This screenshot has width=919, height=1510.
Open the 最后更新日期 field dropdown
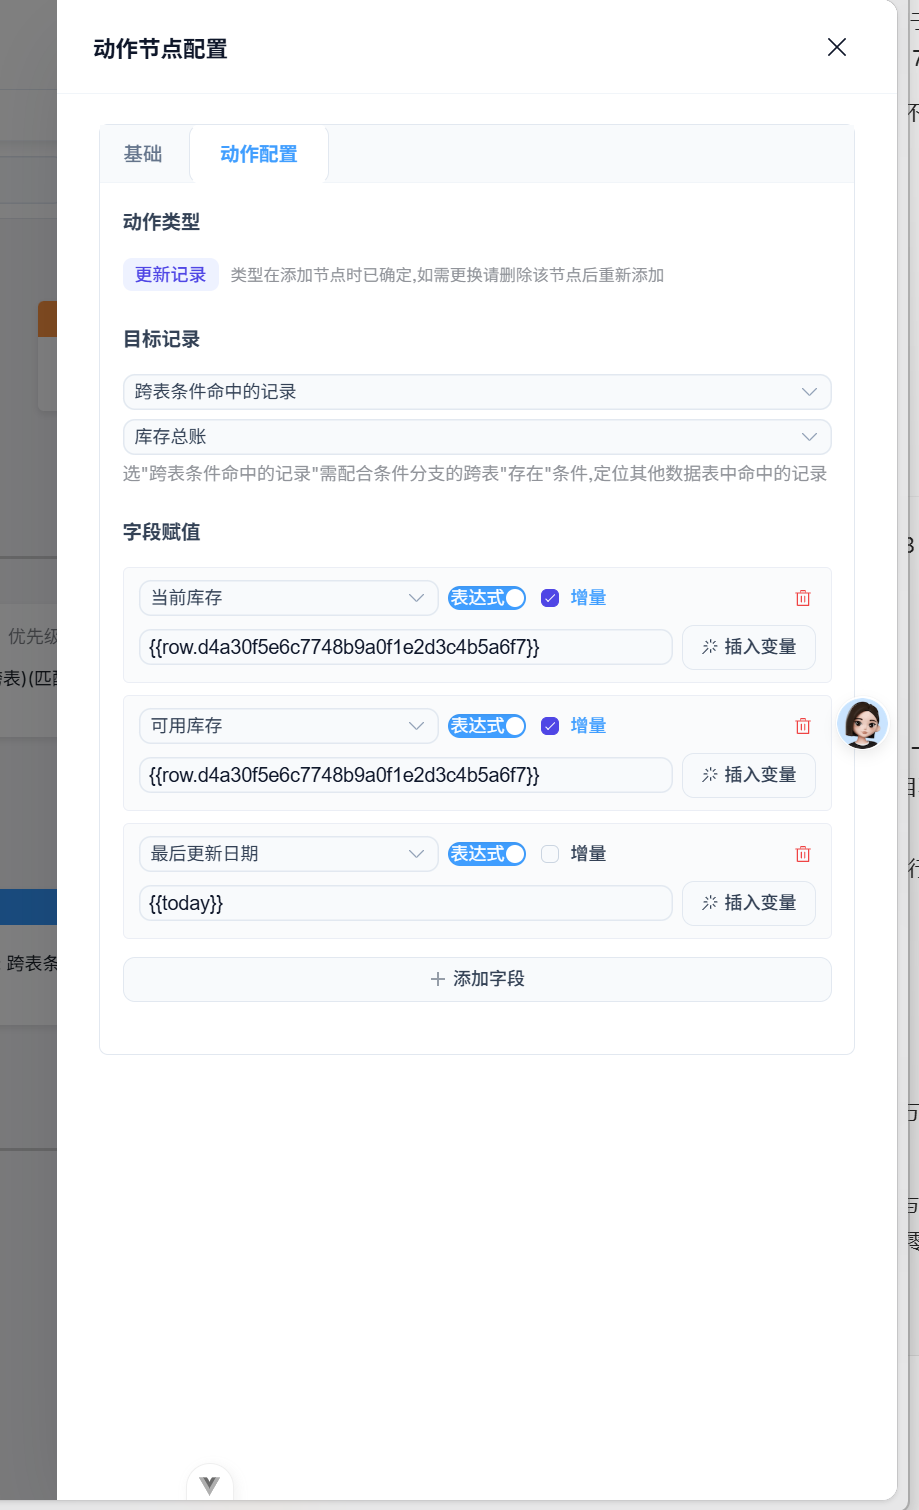[x=288, y=854]
